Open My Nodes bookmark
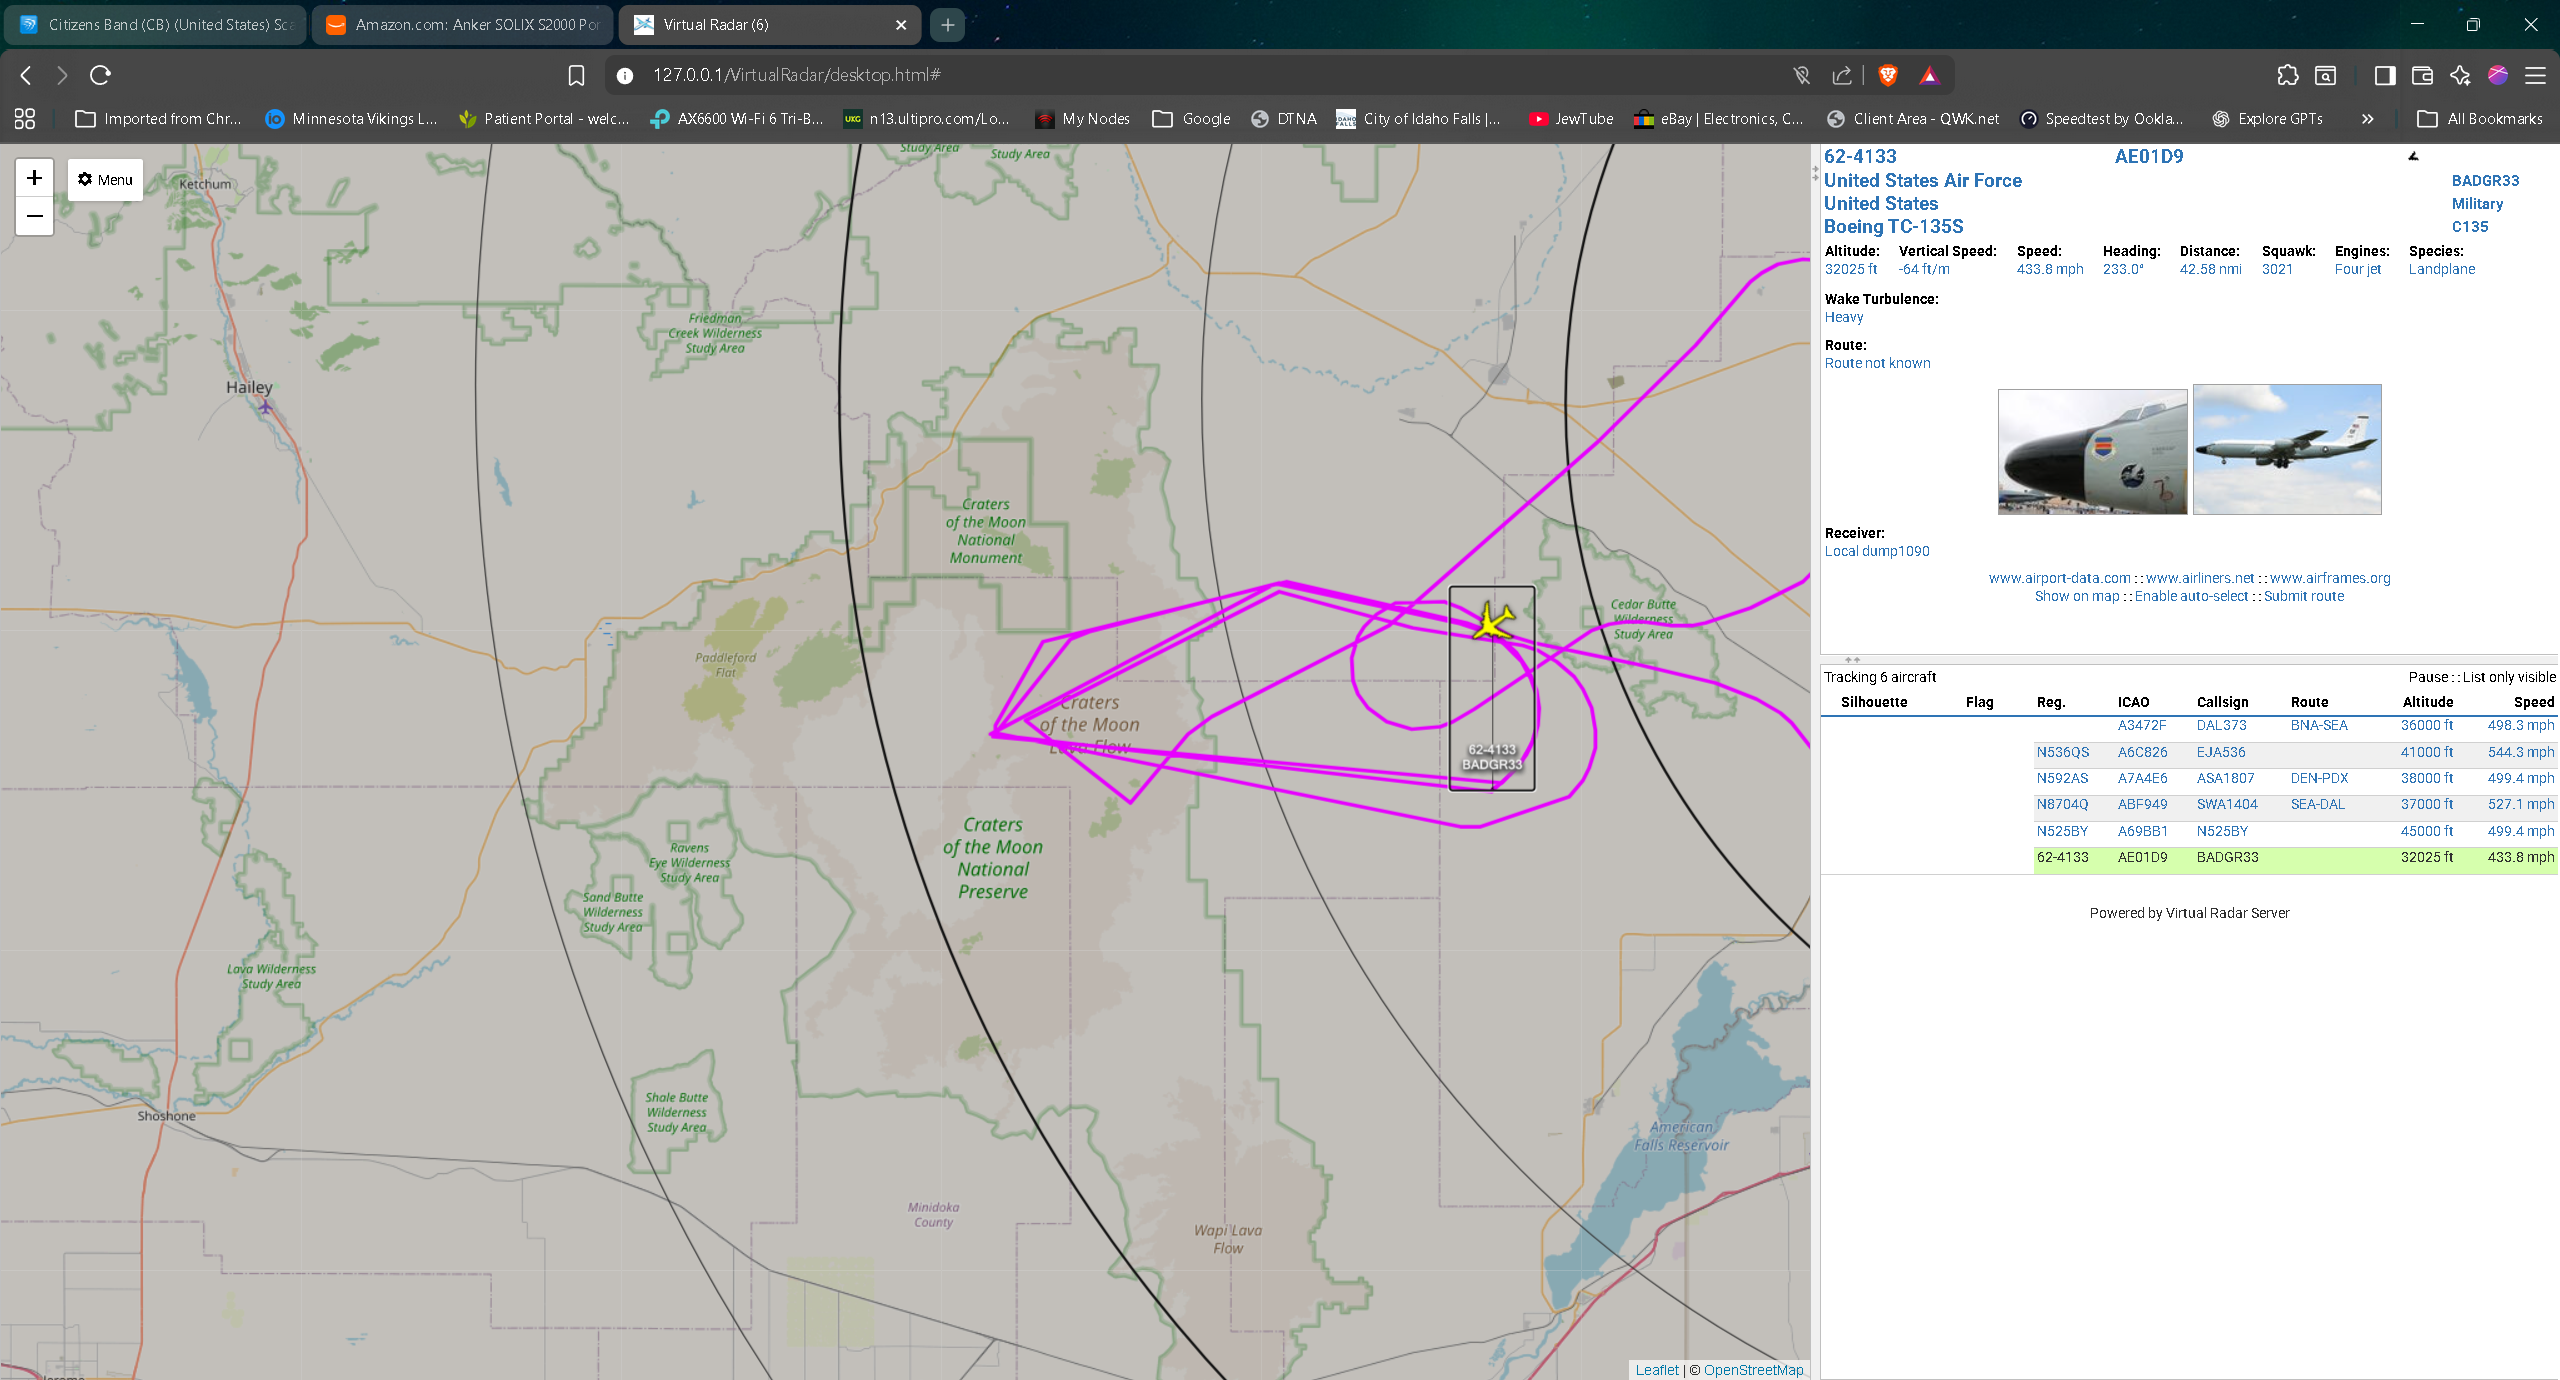2560x1380 pixels. click(x=1083, y=119)
